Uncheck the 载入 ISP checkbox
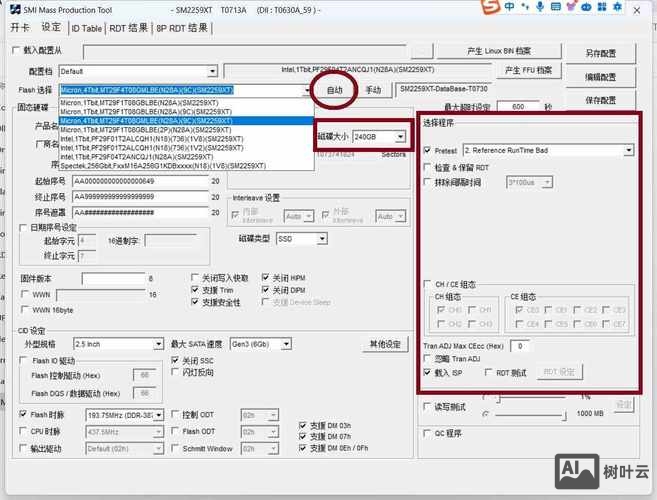 (428, 371)
